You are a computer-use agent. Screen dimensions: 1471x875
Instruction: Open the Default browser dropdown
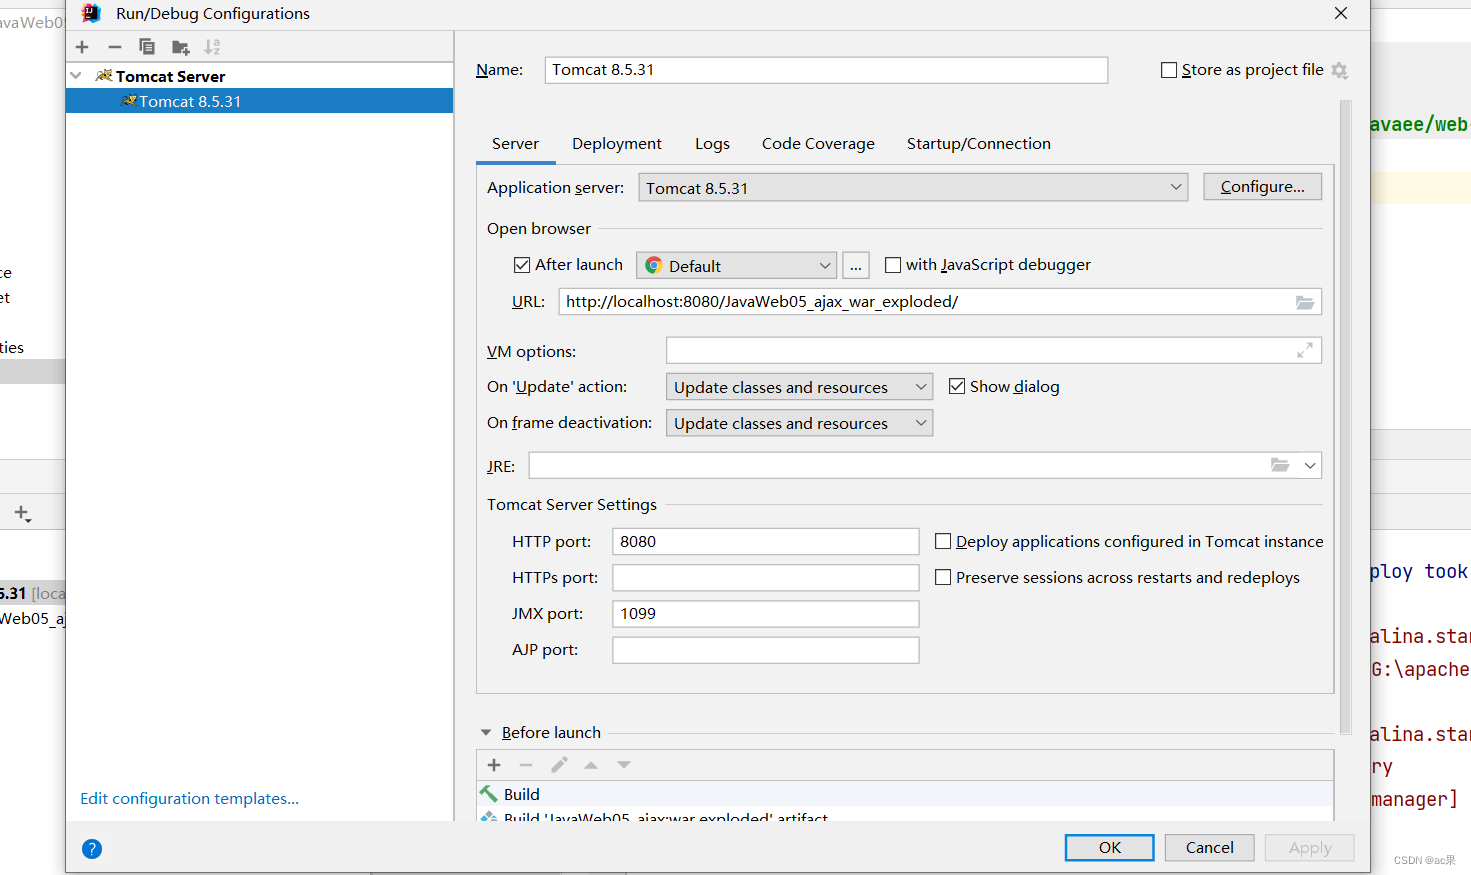click(x=736, y=265)
